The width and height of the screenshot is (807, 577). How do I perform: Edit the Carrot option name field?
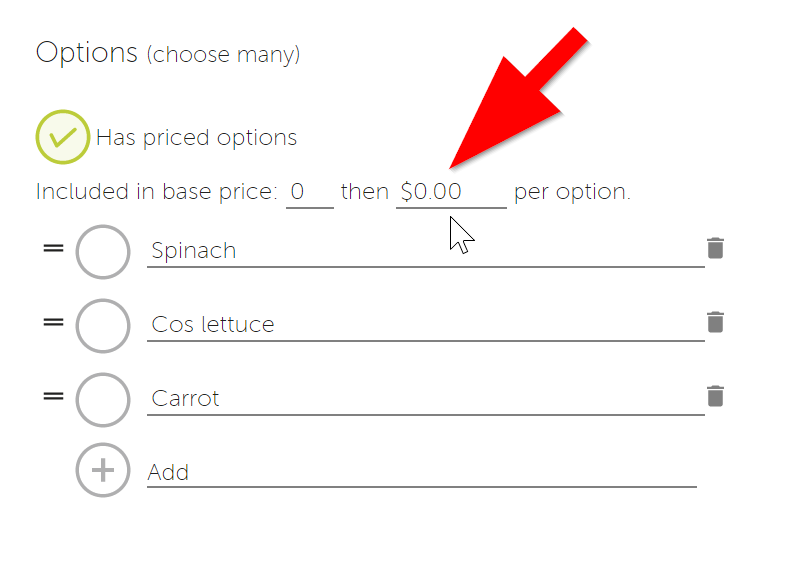pos(426,399)
